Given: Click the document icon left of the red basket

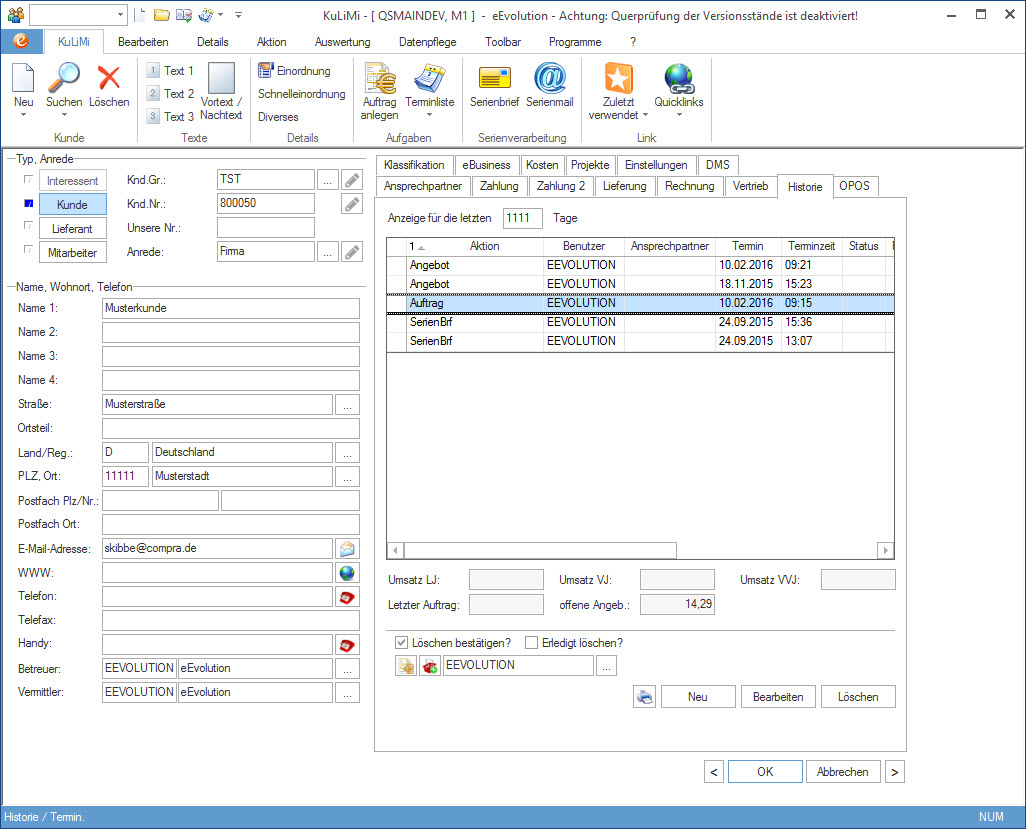Looking at the screenshot, I should pos(406,666).
